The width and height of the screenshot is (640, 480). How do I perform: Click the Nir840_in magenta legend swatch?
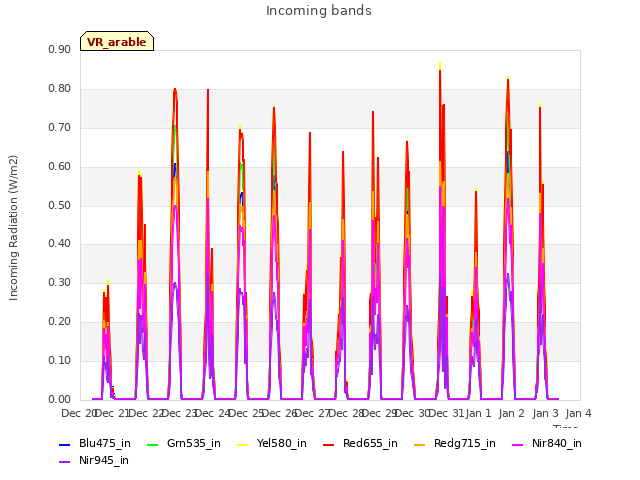click(x=518, y=444)
